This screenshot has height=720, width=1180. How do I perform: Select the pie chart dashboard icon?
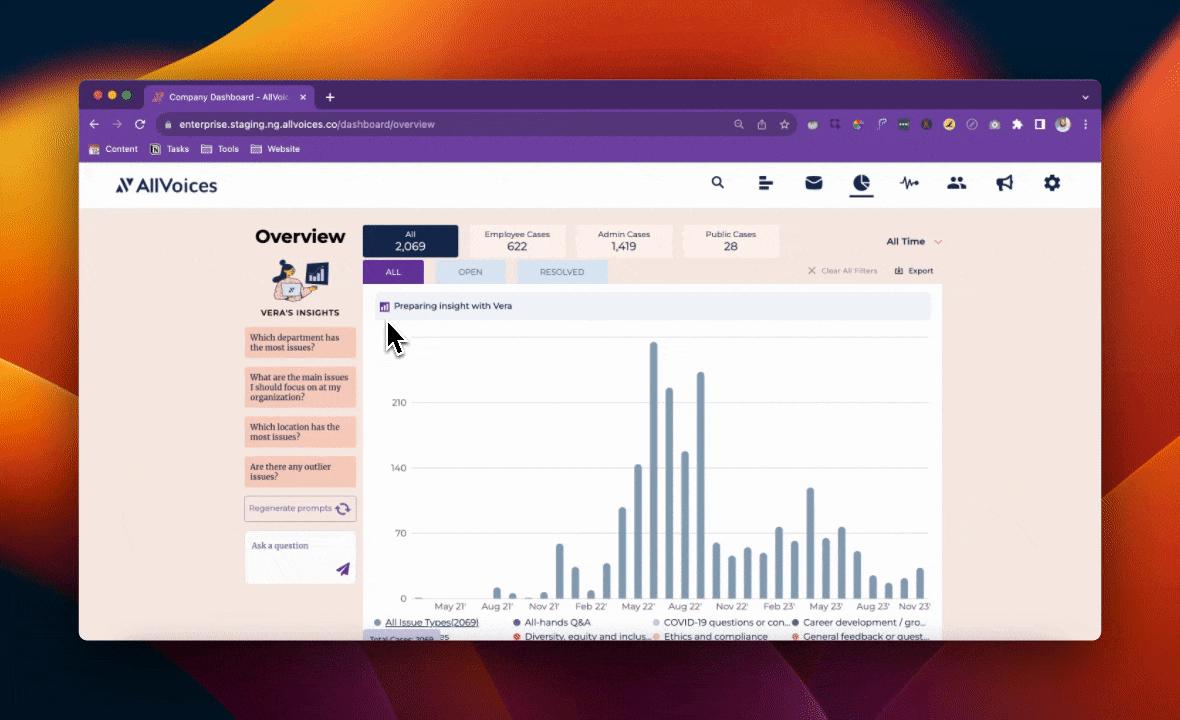[861, 183]
